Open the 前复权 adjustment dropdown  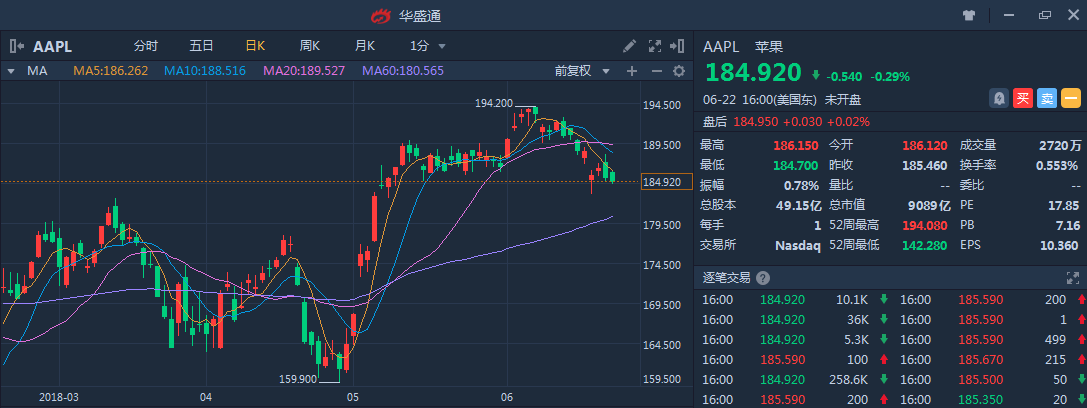(580, 71)
